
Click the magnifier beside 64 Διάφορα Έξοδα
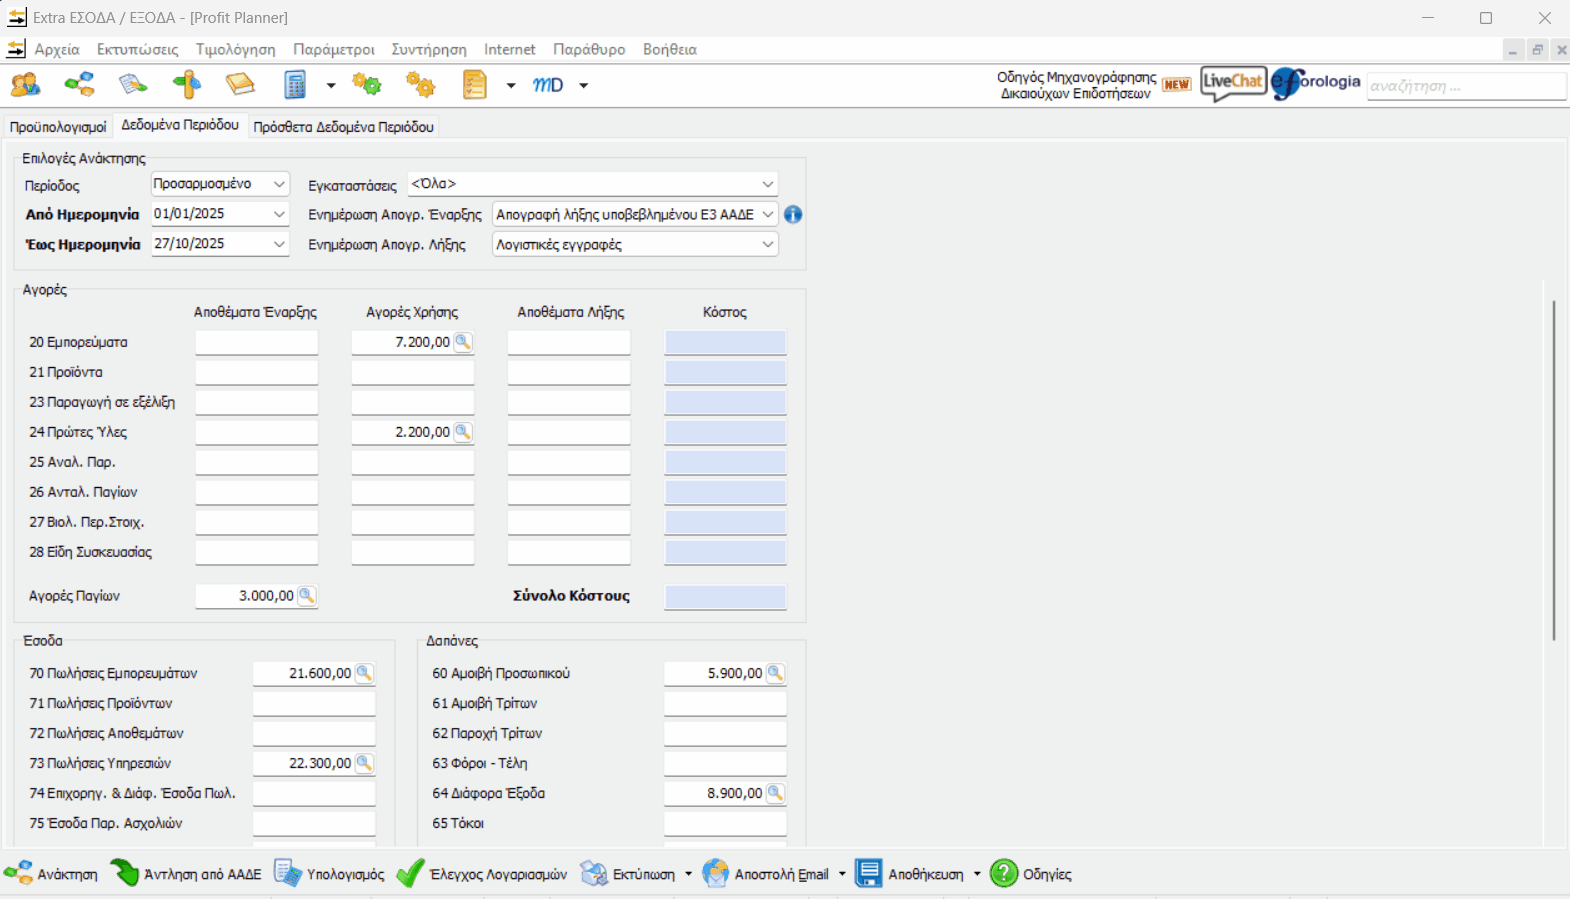775,793
